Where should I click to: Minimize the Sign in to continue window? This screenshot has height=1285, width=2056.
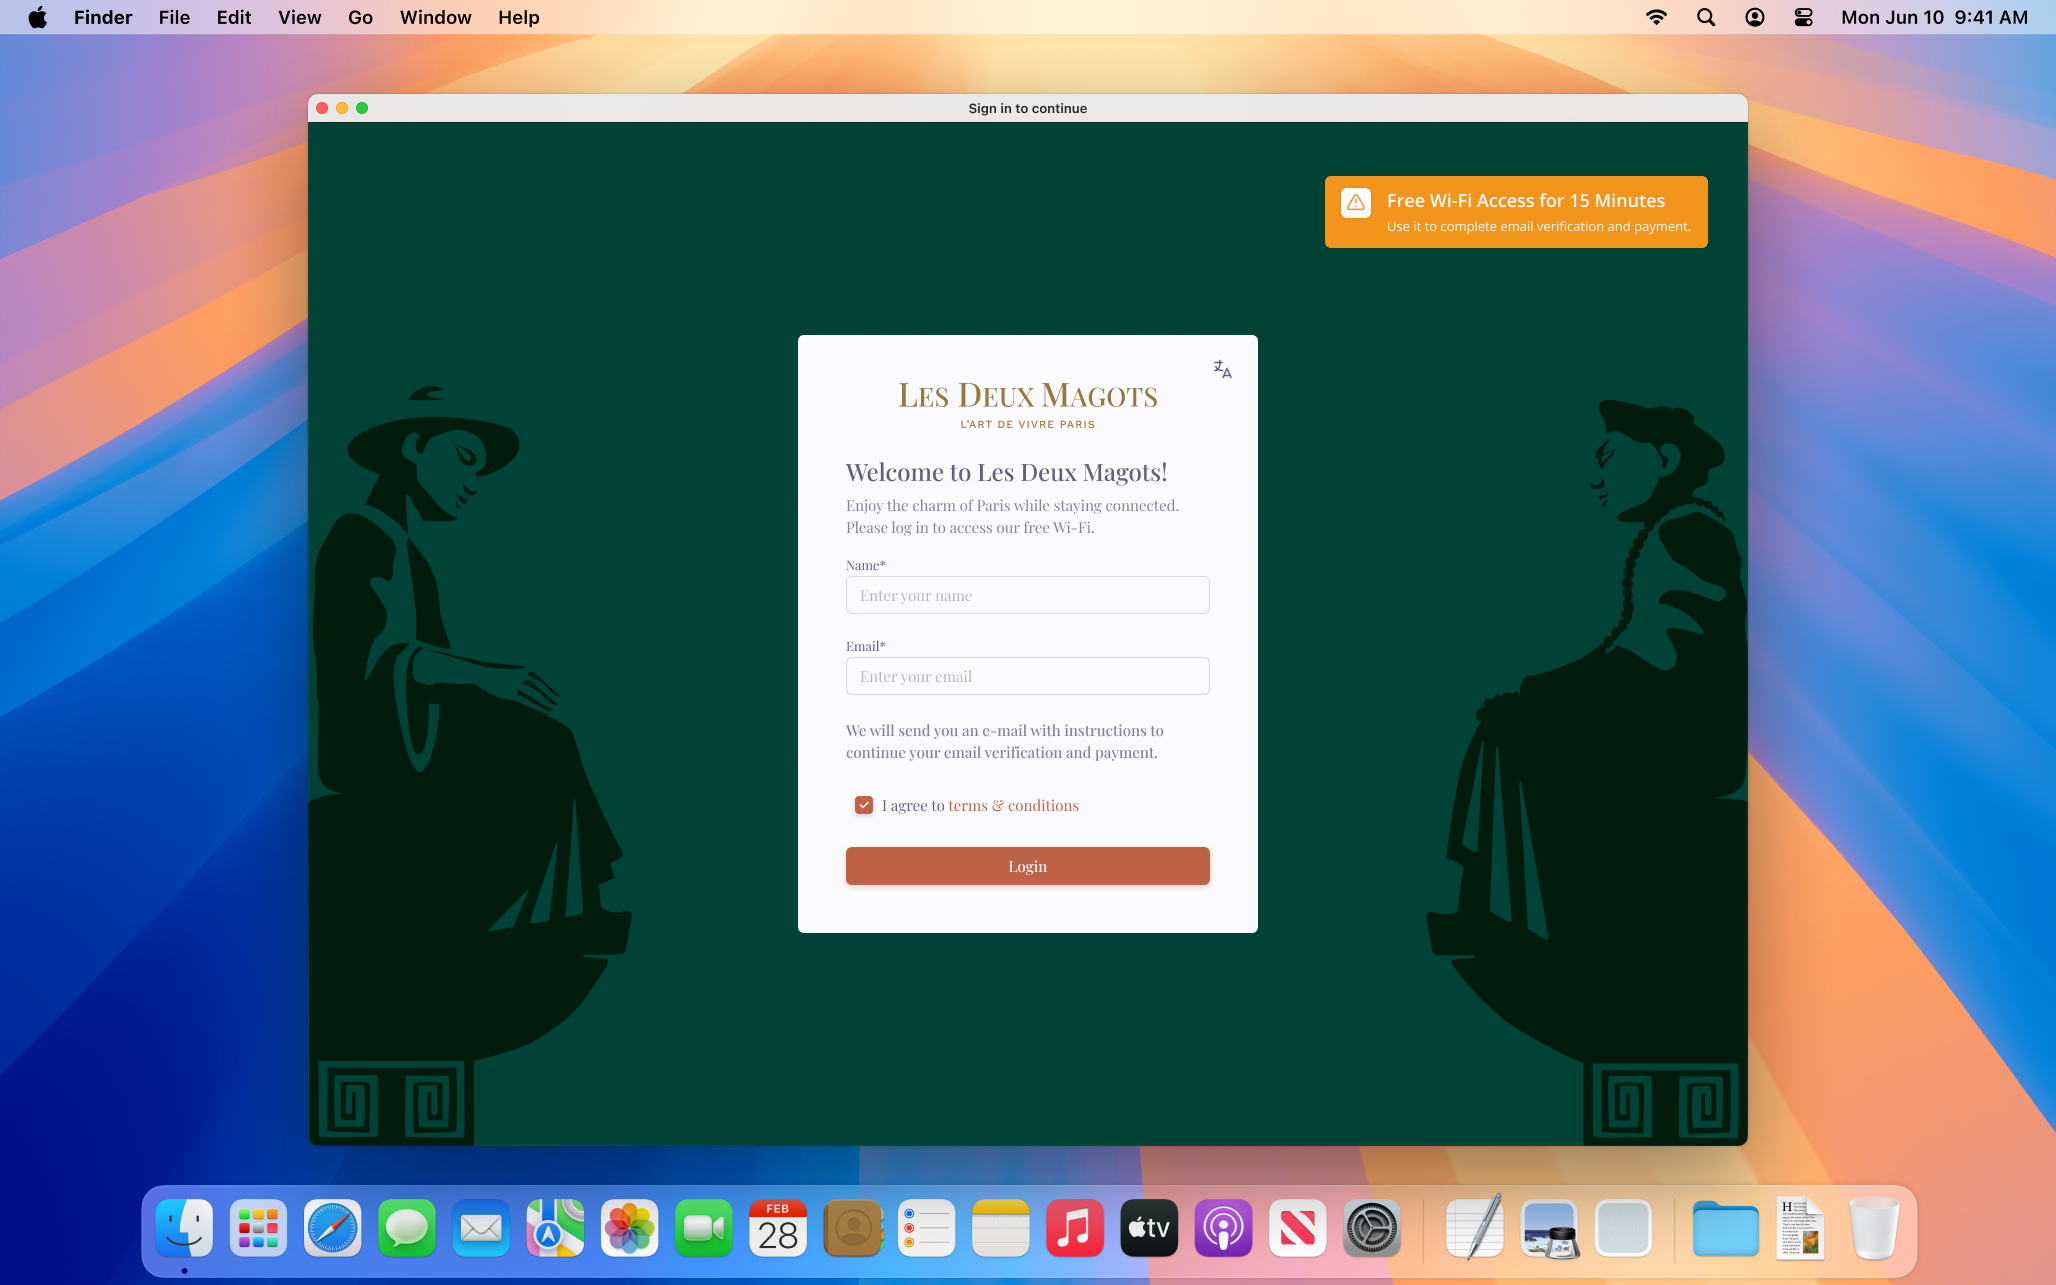(x=342, y=108)
